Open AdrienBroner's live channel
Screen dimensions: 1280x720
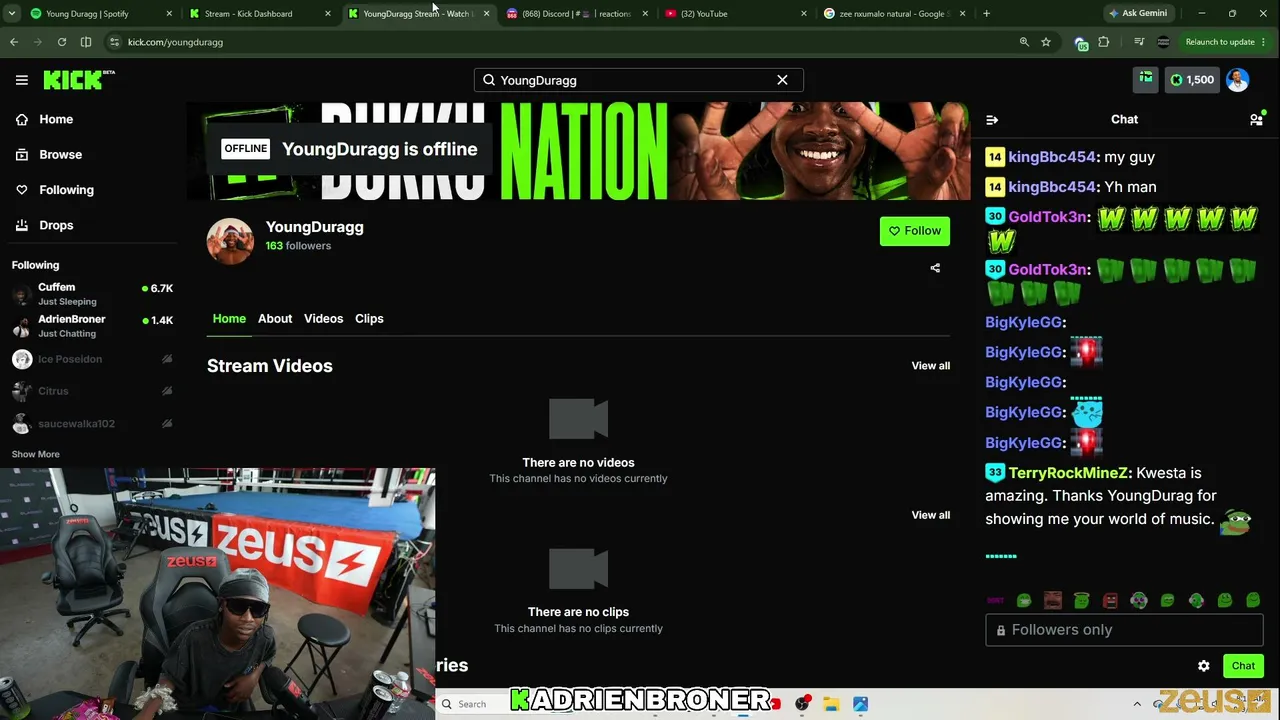pos(92,326)
